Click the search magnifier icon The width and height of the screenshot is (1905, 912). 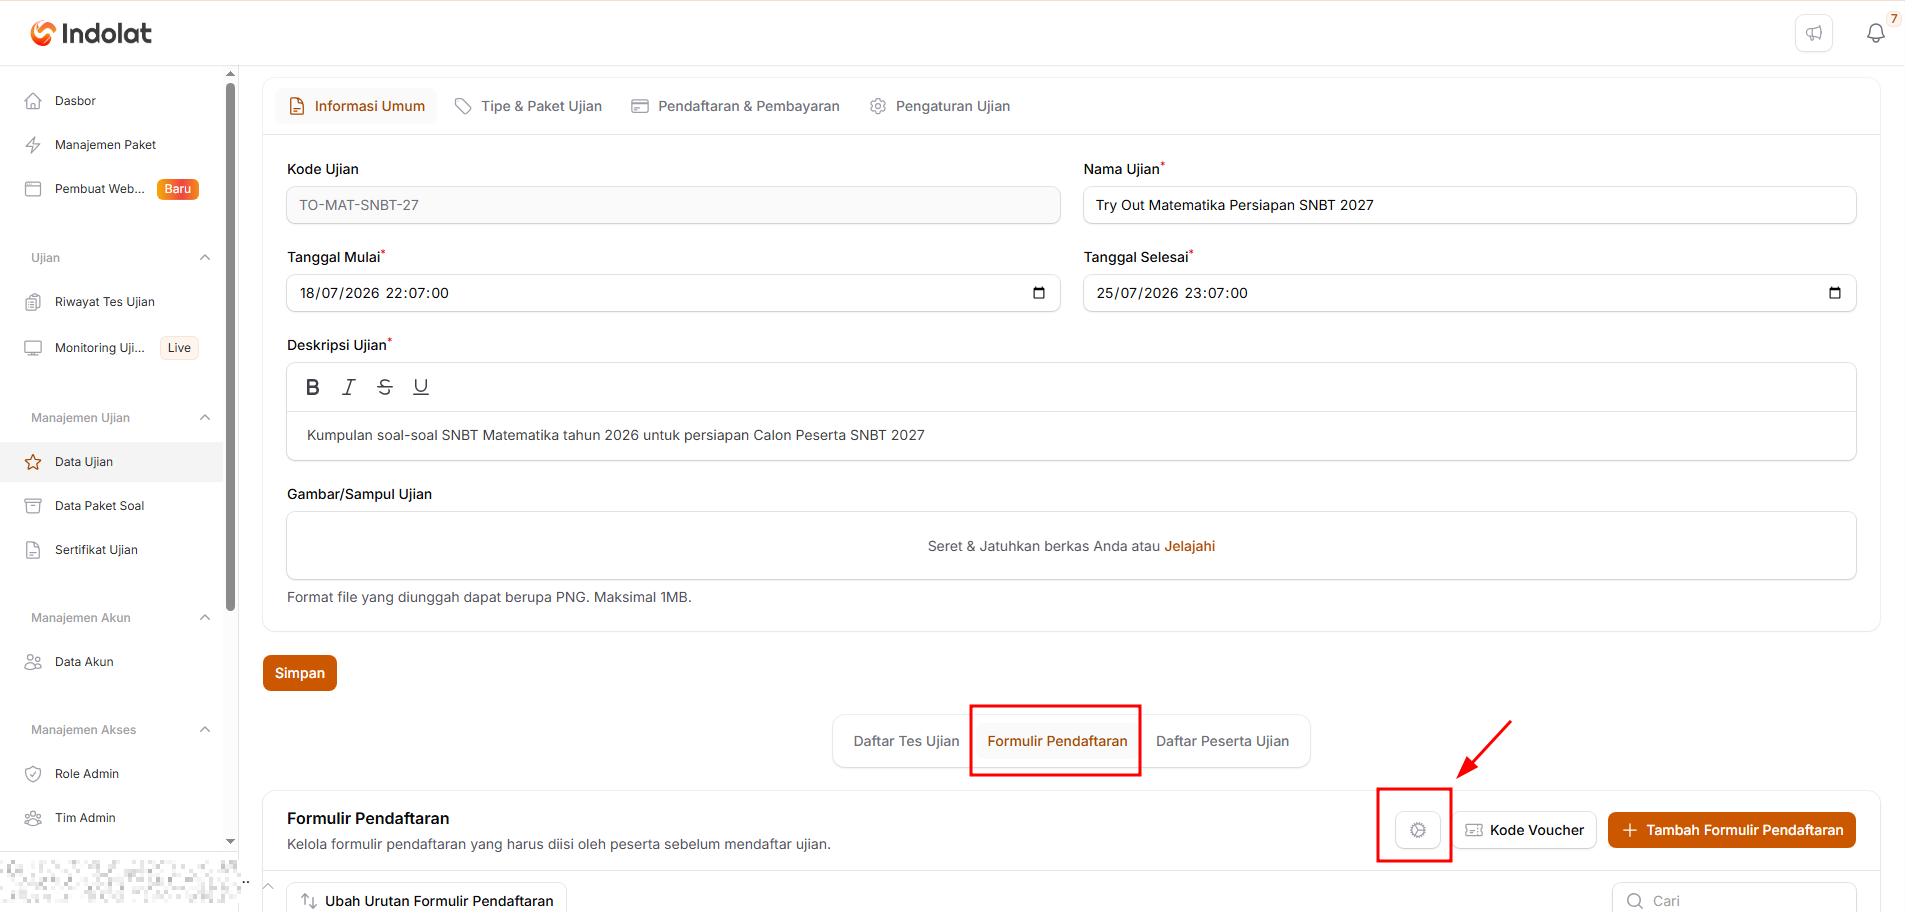[1635, 901]
